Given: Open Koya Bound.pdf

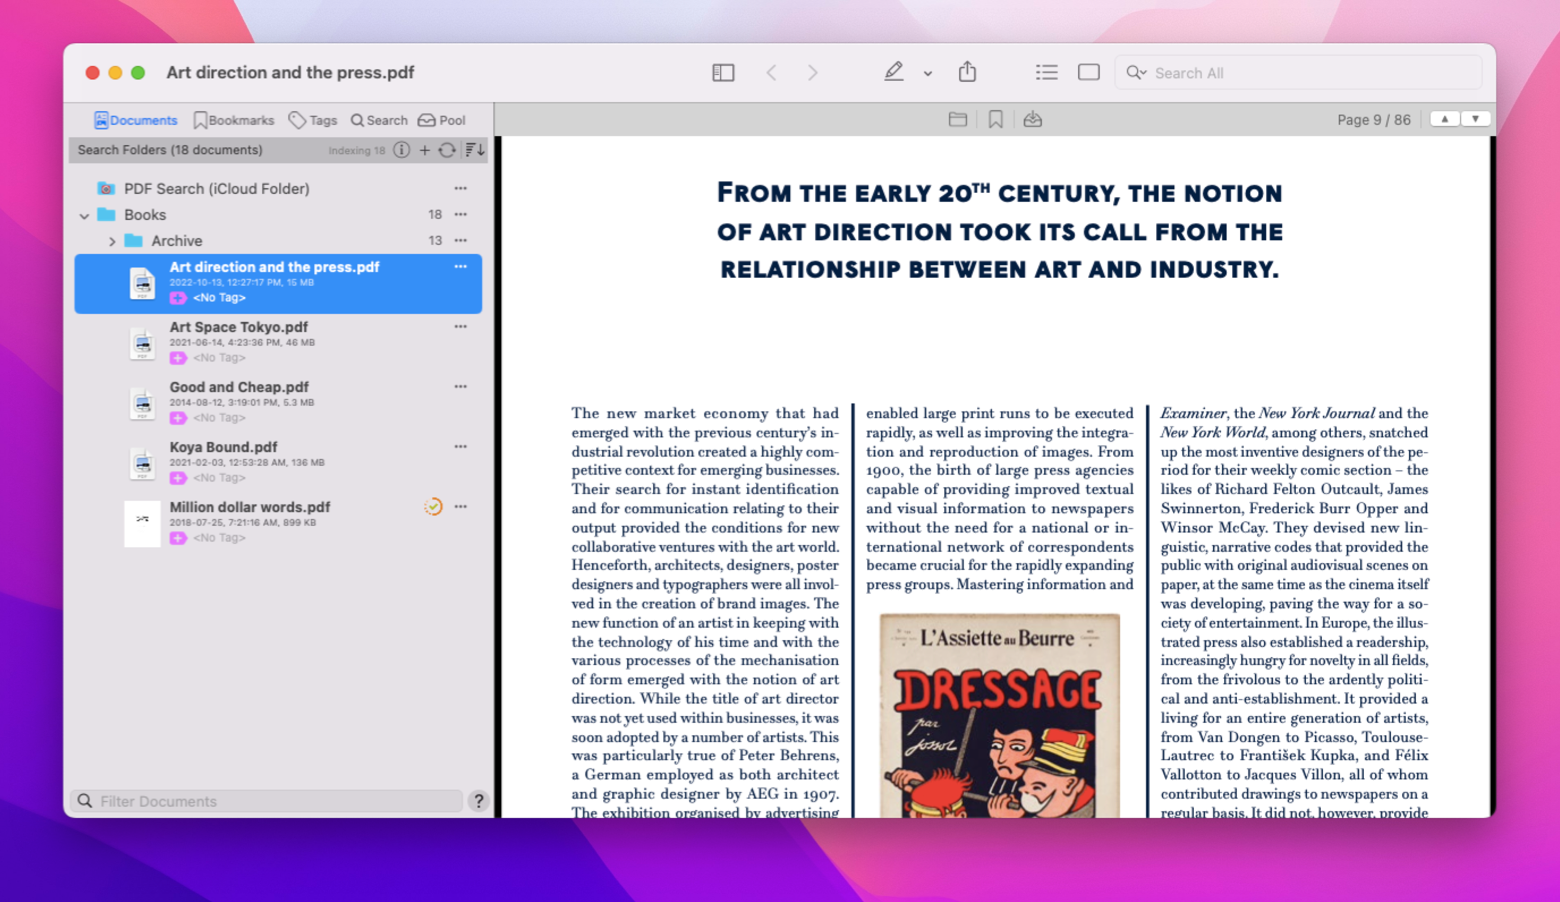Looking at the screenshot, I should pos(223,447).
